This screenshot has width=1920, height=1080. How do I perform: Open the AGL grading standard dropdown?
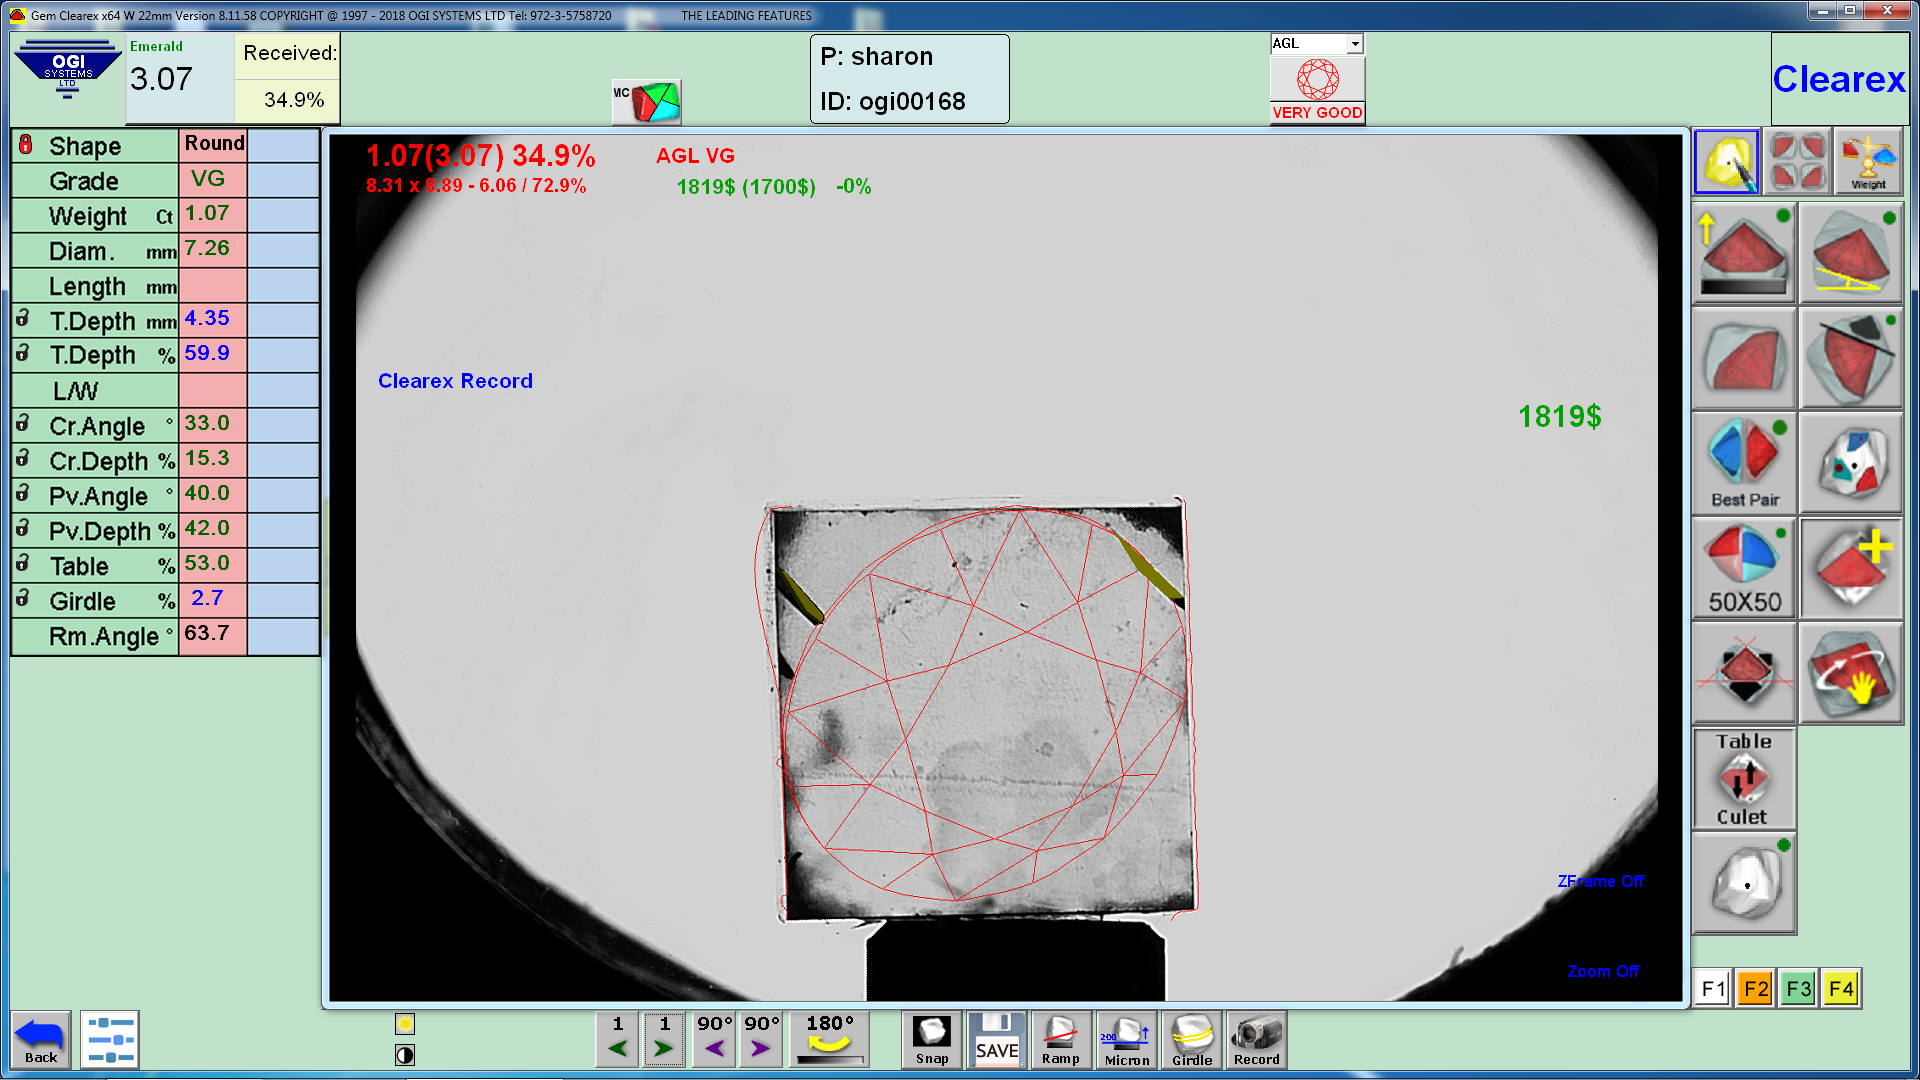pos(1354,44)
